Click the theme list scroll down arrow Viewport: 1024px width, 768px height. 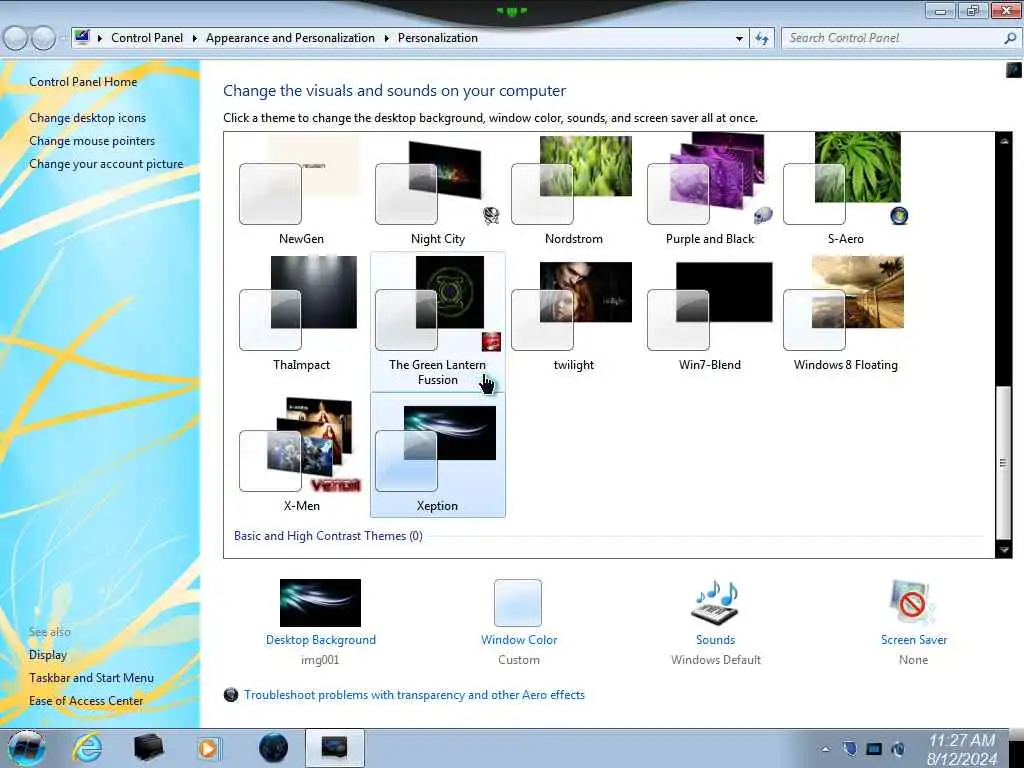tap(1004, 551)
